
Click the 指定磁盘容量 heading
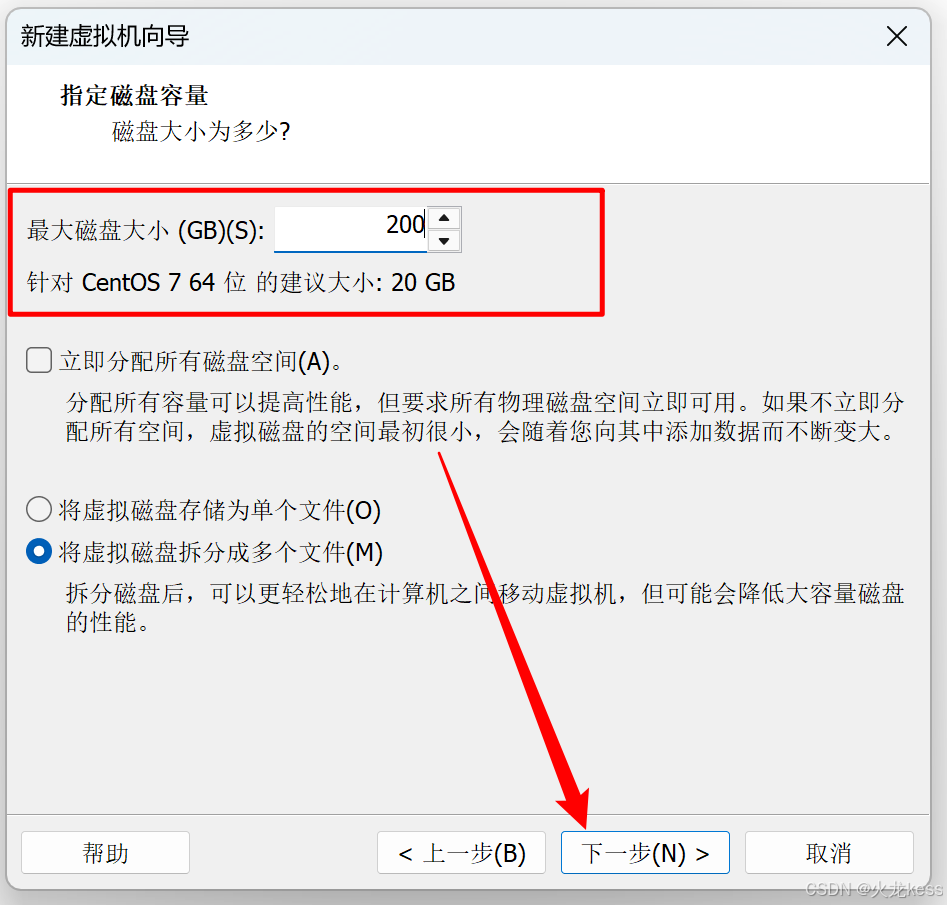click(134, 95)
